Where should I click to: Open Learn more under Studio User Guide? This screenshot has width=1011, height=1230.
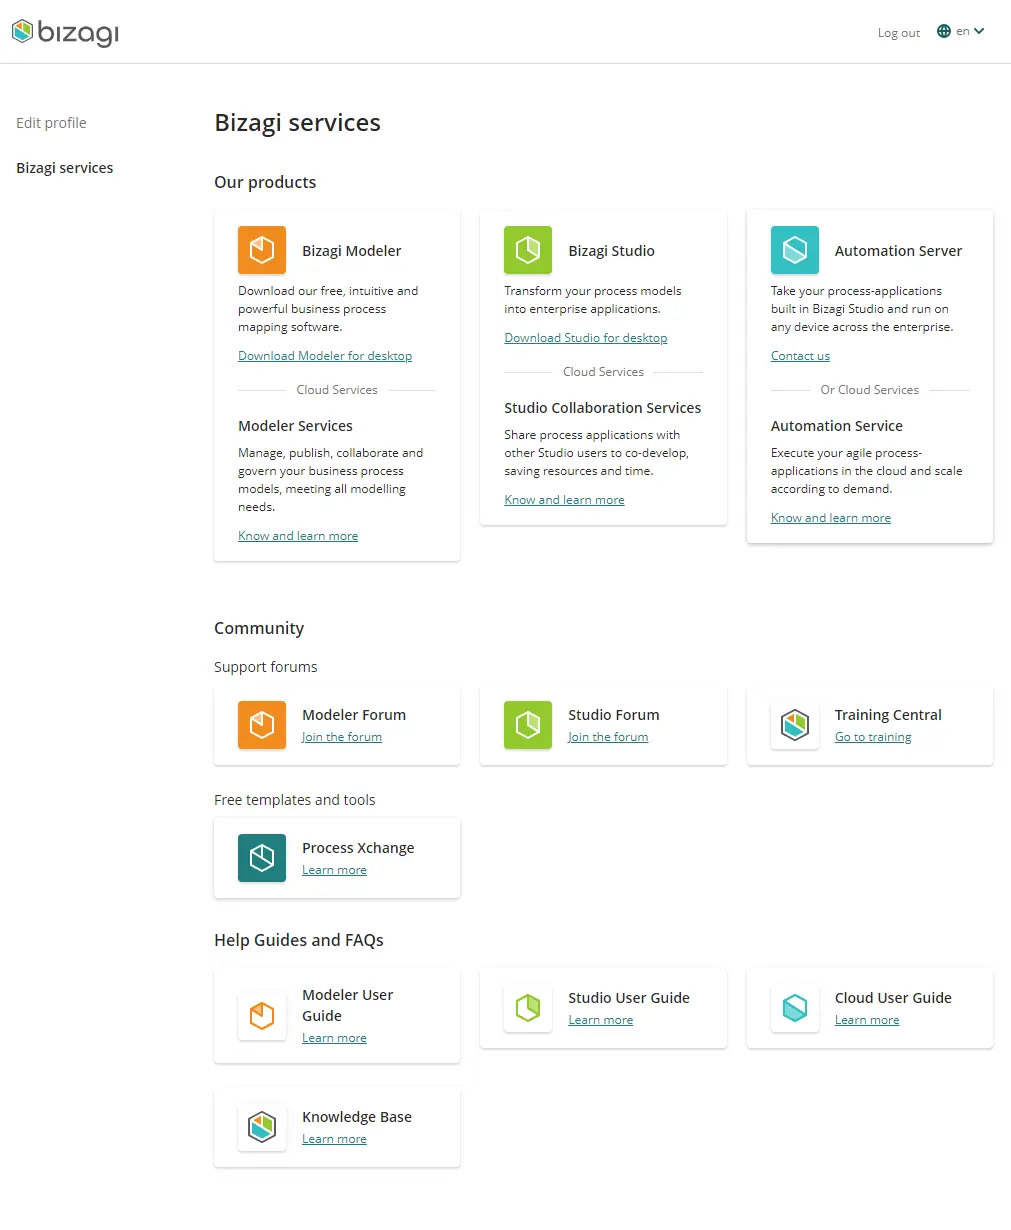pyautogui.click(x=600, y=1020)
